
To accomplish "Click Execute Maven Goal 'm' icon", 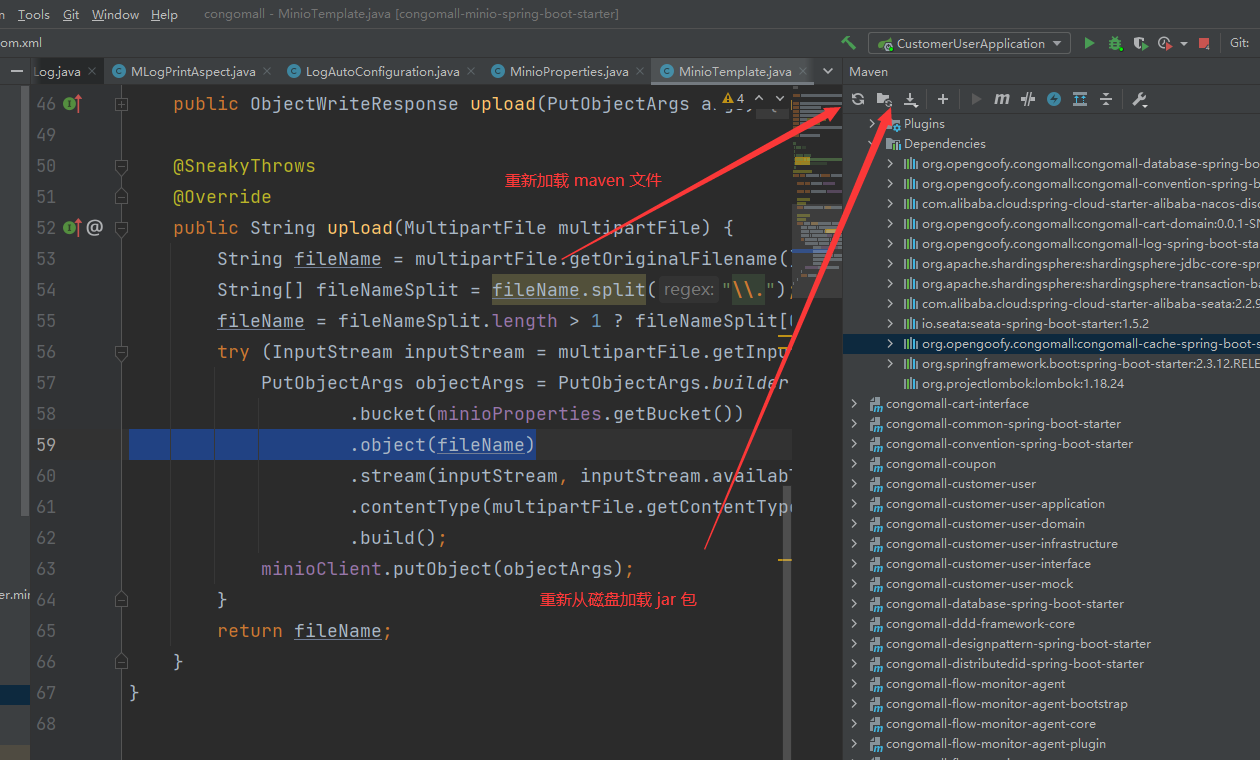I will point(1002,99).
